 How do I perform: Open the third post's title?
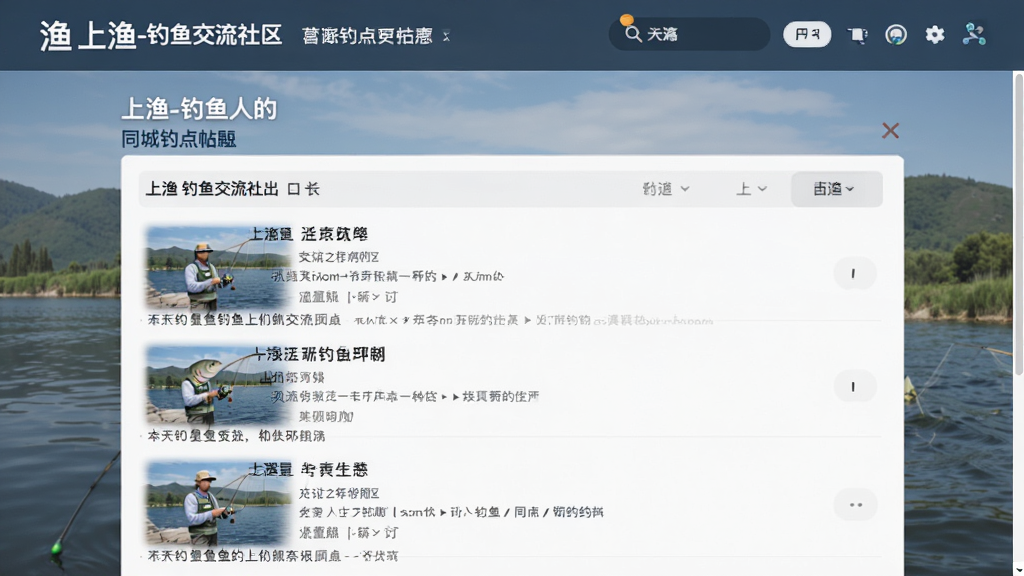click(x=310, y=469)
